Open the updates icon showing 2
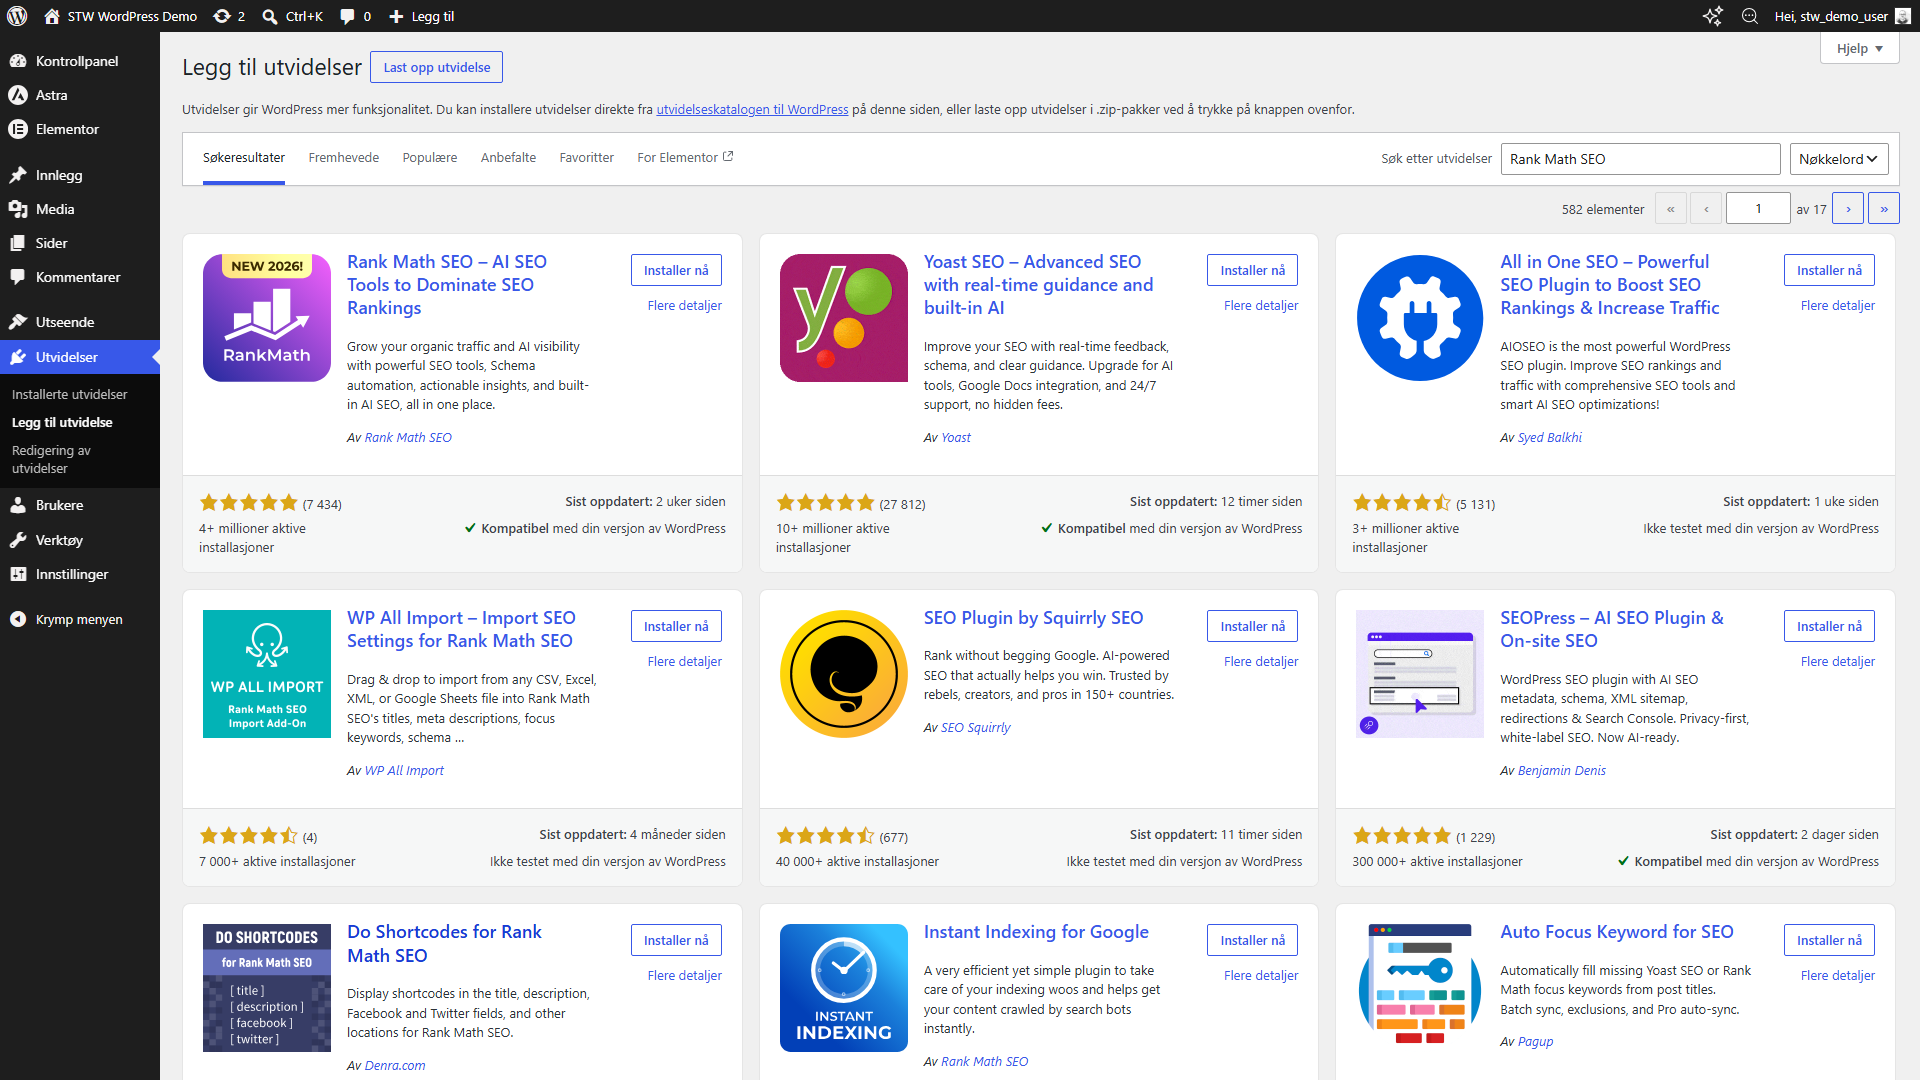The width and height of the screenshot is (1920, 1080). (x=222, y=16)
